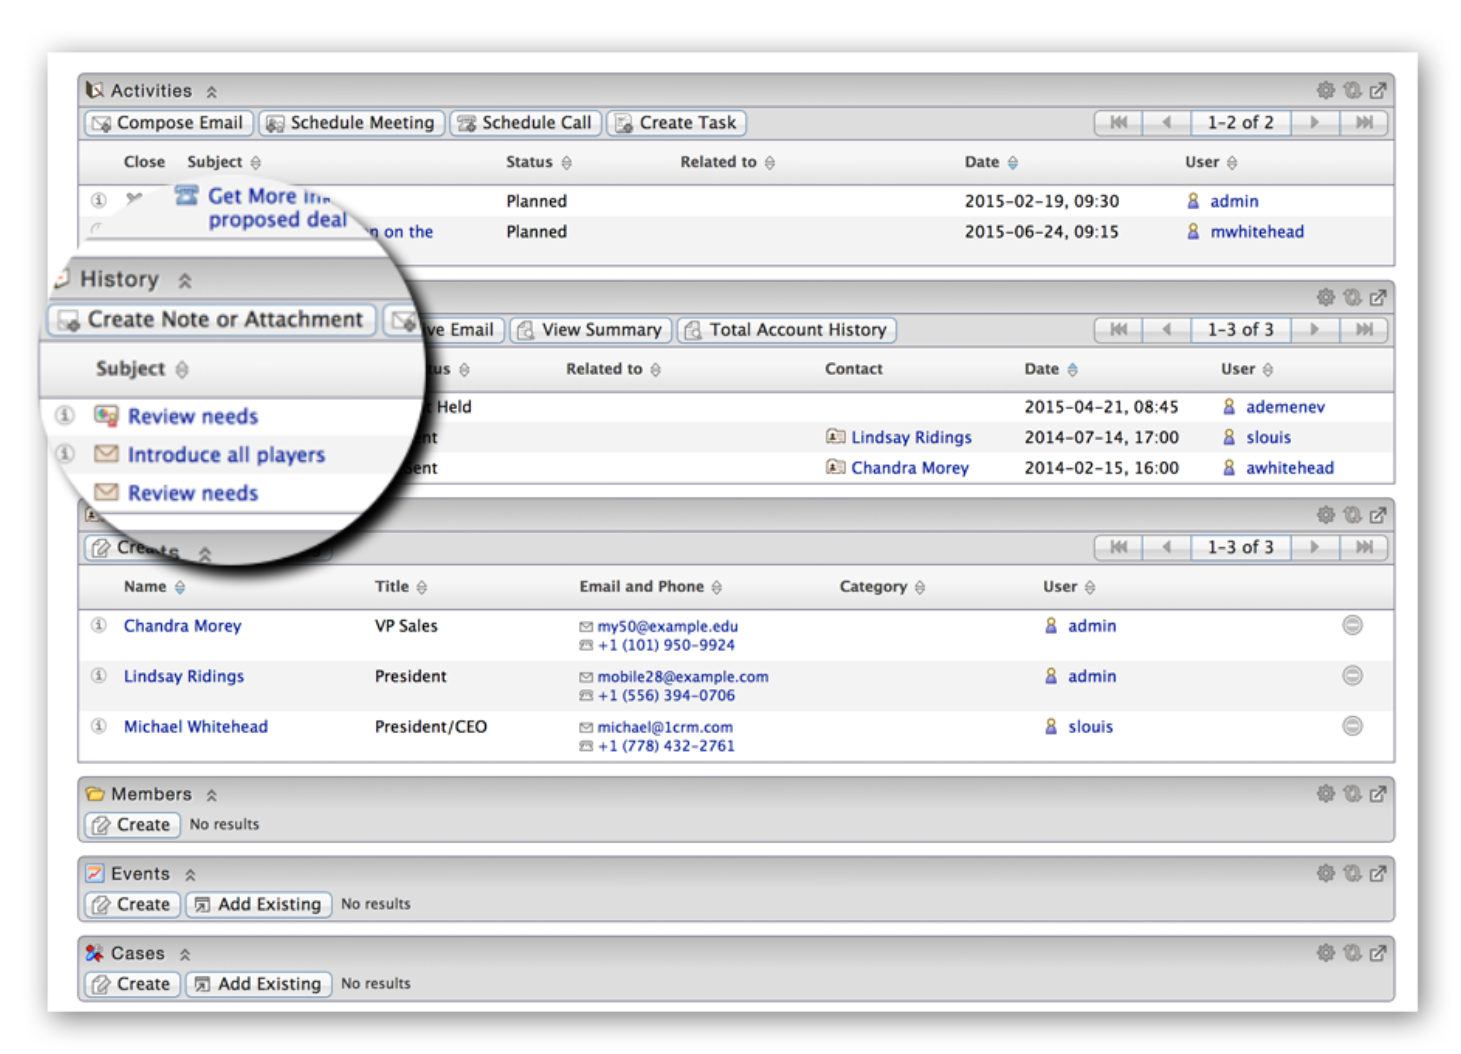
Task: Click the refresh icon on the History panel
Action: [x=1354, y=297]
